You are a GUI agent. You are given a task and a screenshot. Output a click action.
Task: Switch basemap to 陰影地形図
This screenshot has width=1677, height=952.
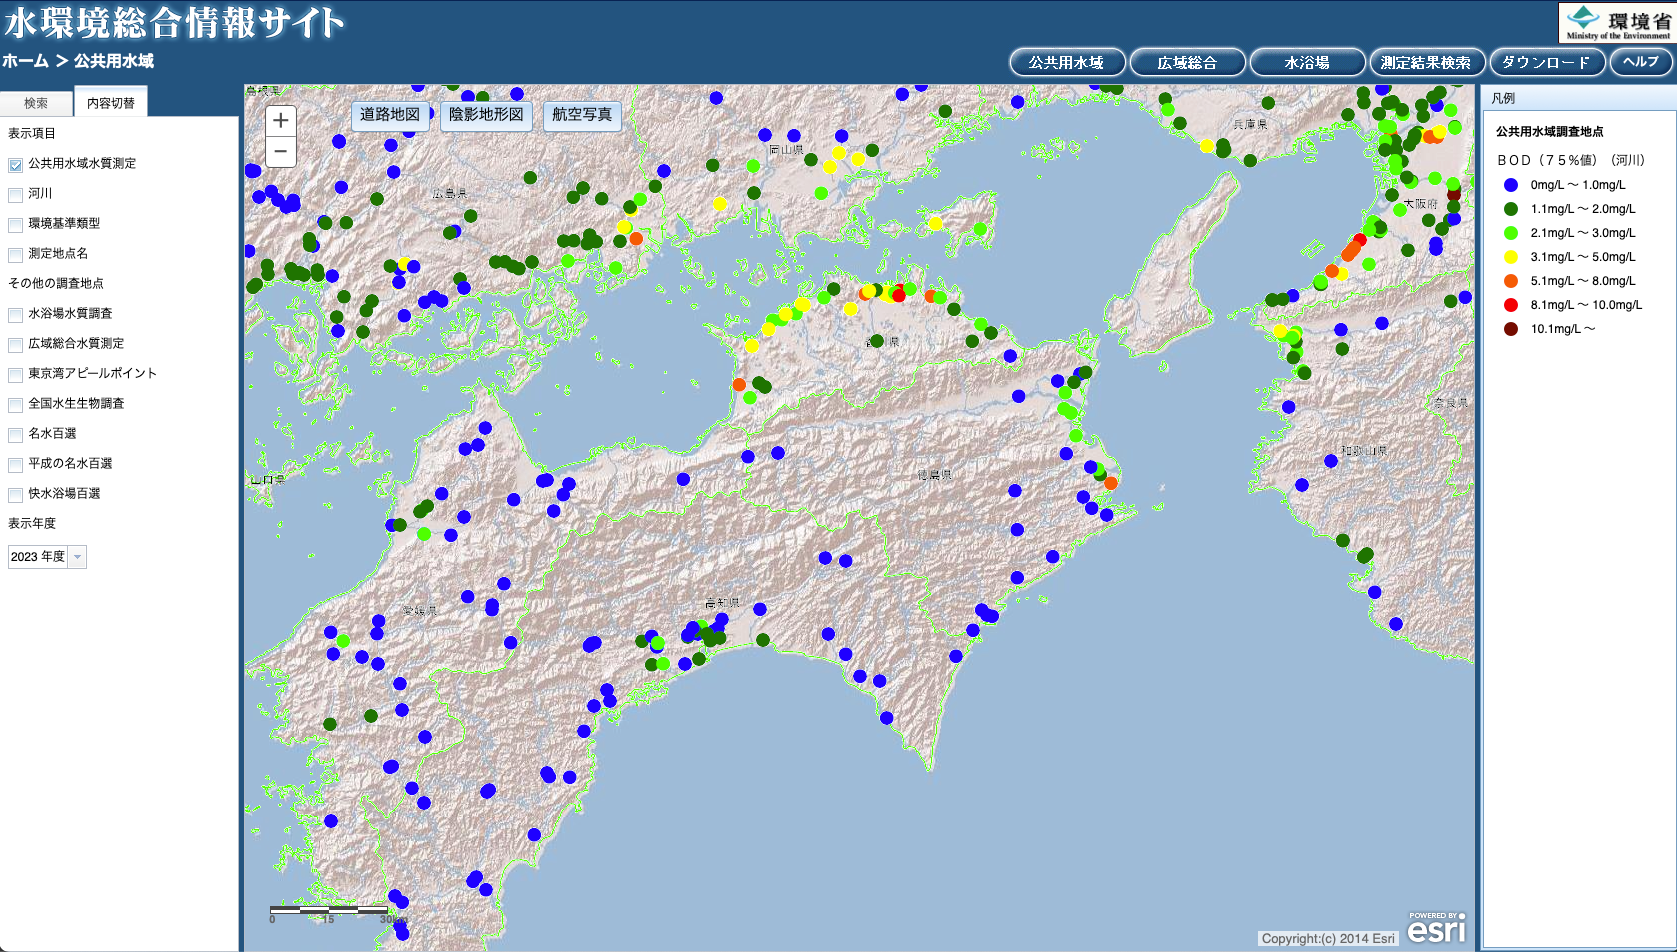click(486, 115)
